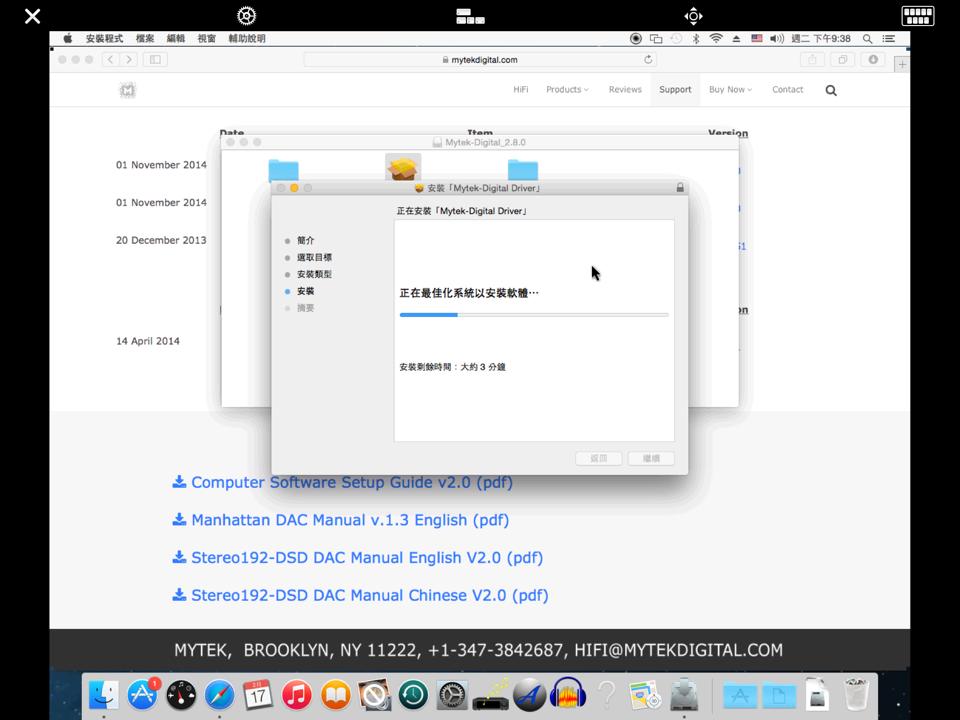Click the disabled 返回 button in installer
This screenshot has width=960, height=720.
599,459
